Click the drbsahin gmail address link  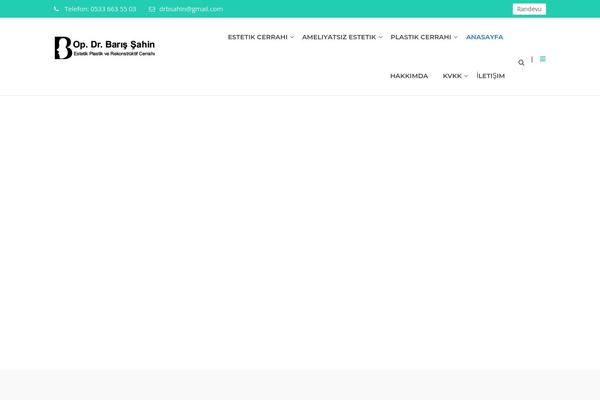[x=191, y=9]
